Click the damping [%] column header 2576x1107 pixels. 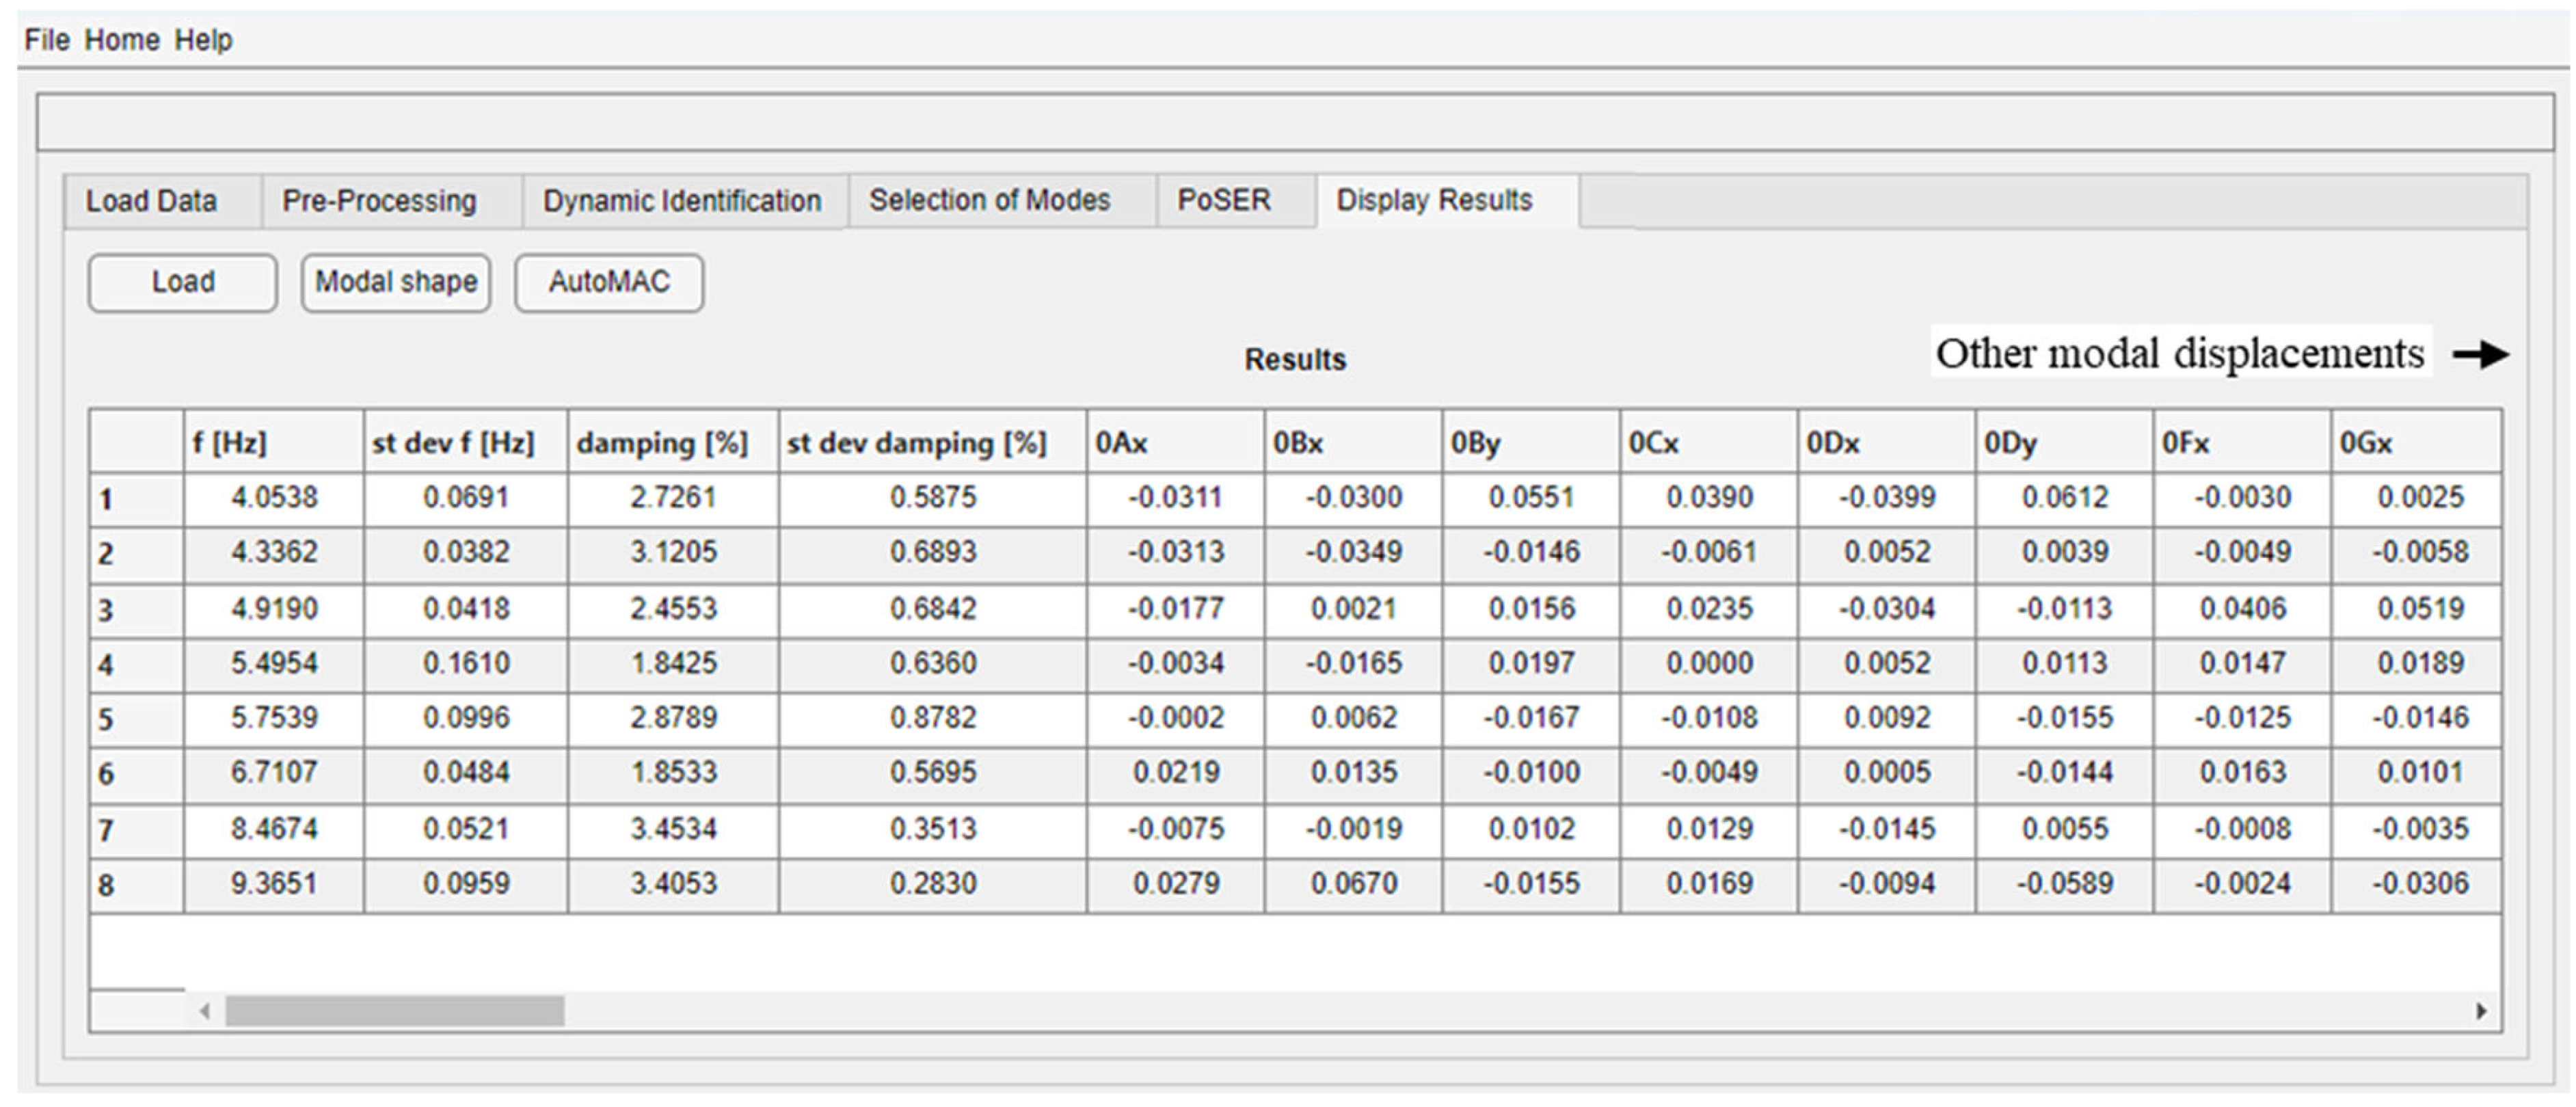pyautogui.click(x=672, y=443)
